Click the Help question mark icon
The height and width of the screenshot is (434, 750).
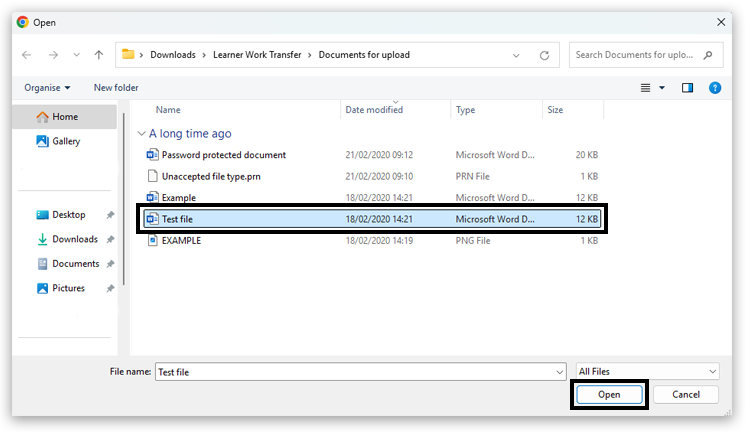tap(715, 88)
